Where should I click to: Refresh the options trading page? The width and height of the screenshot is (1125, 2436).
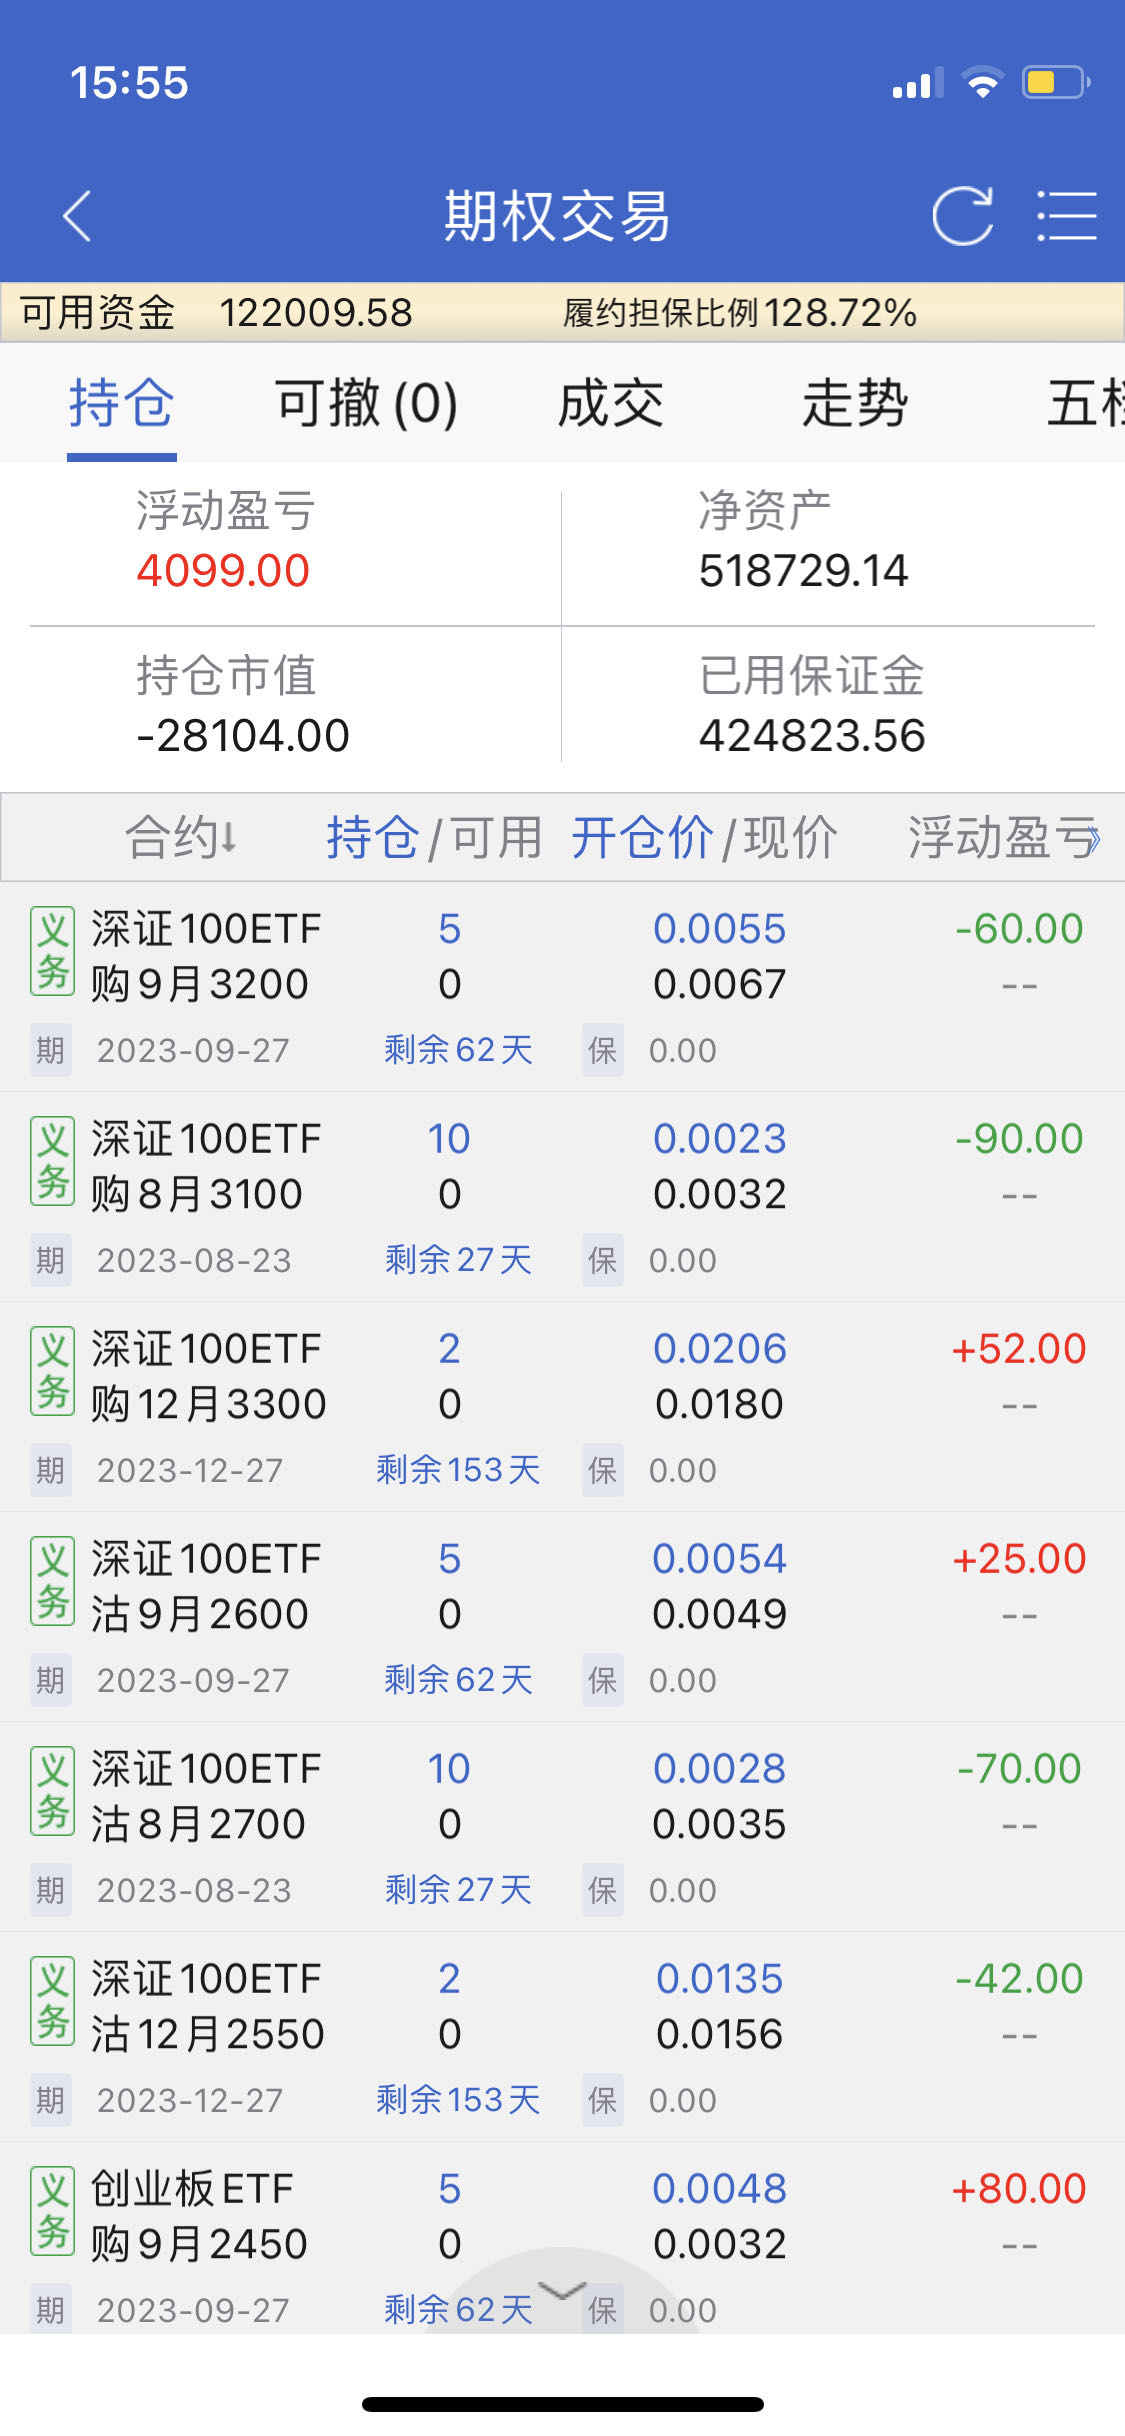(x=962, y=216)
